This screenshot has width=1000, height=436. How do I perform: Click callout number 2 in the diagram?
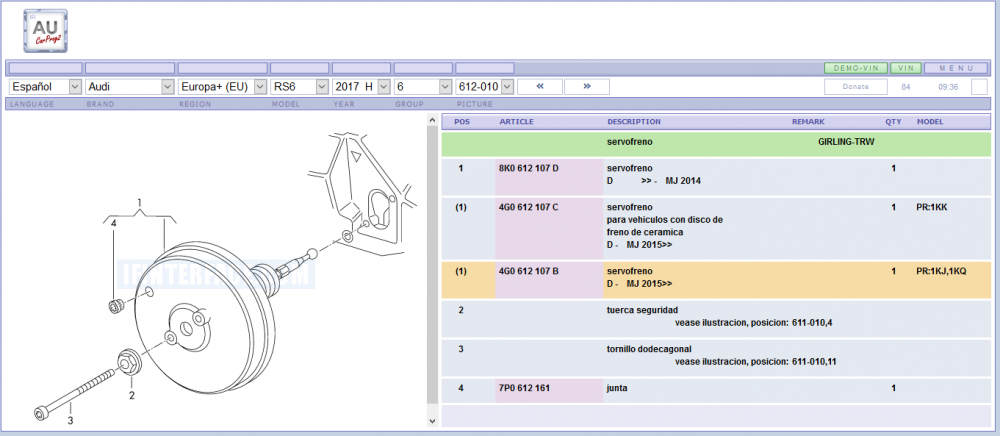point(132,395)
